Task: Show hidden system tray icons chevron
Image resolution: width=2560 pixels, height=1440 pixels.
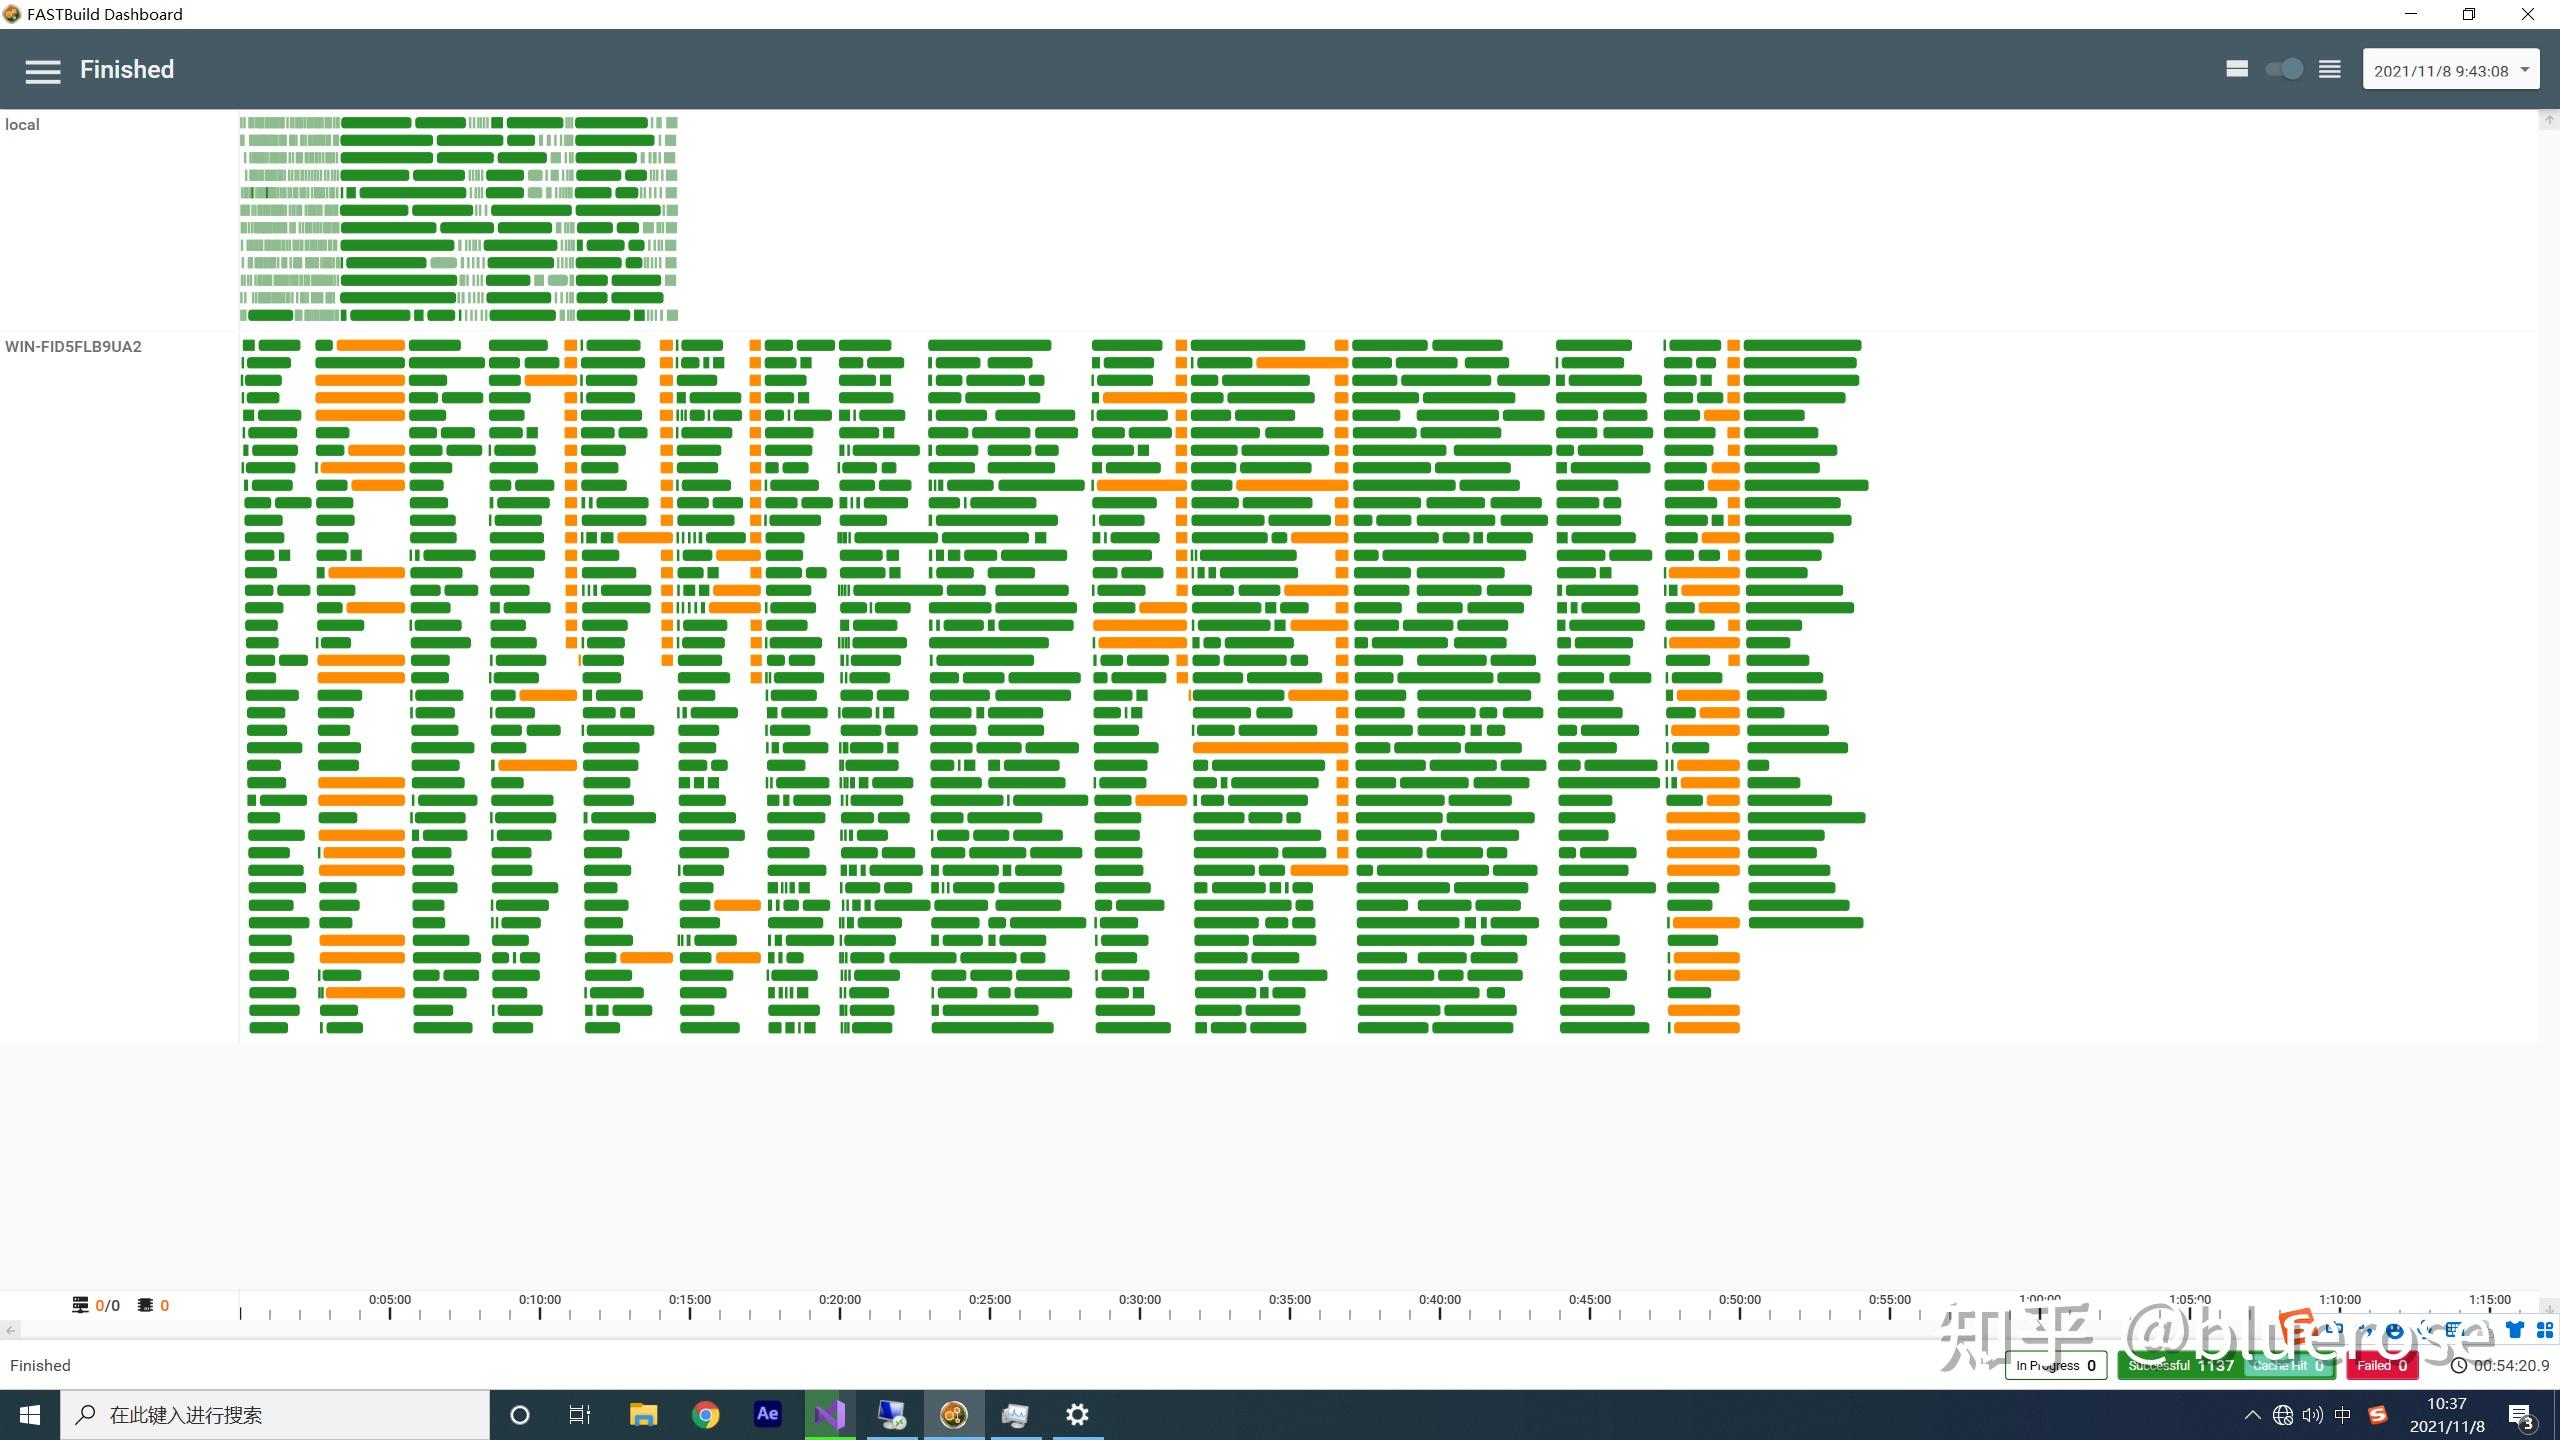Action: pos(2252,1415)
